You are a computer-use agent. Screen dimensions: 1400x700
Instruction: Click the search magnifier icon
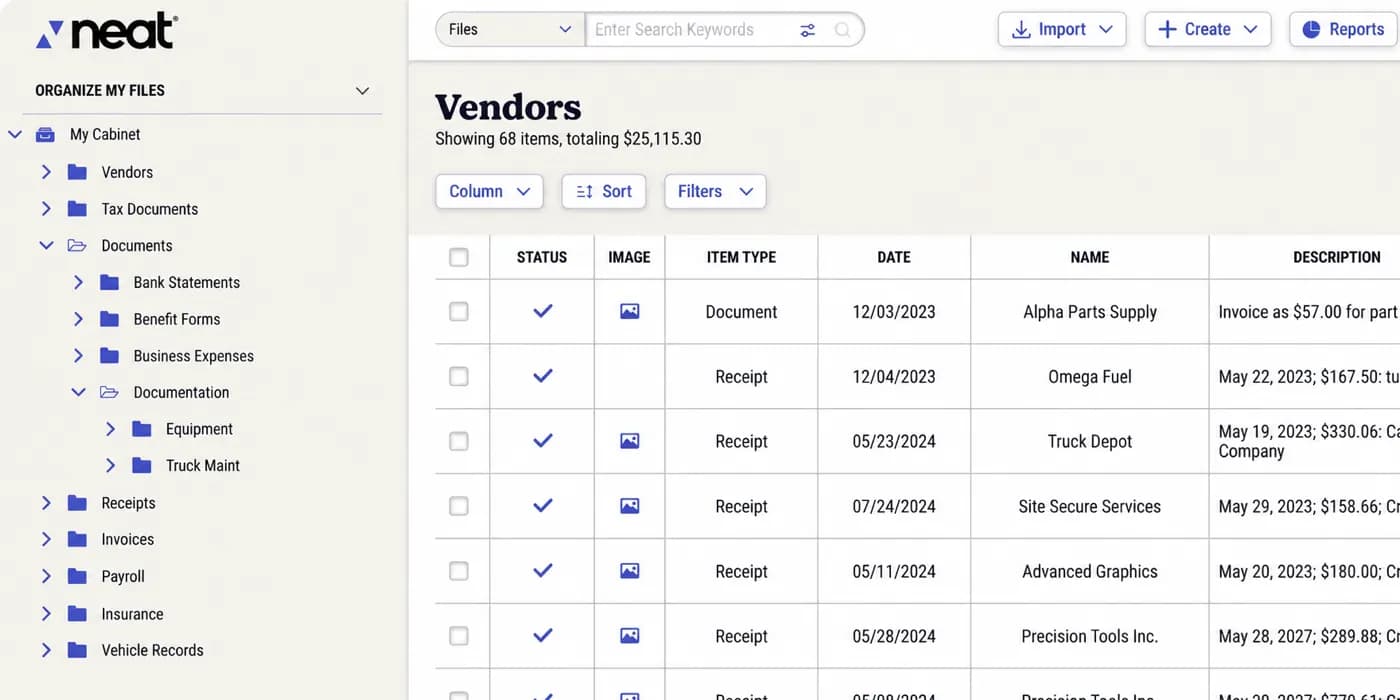click(x=843, y=30)
